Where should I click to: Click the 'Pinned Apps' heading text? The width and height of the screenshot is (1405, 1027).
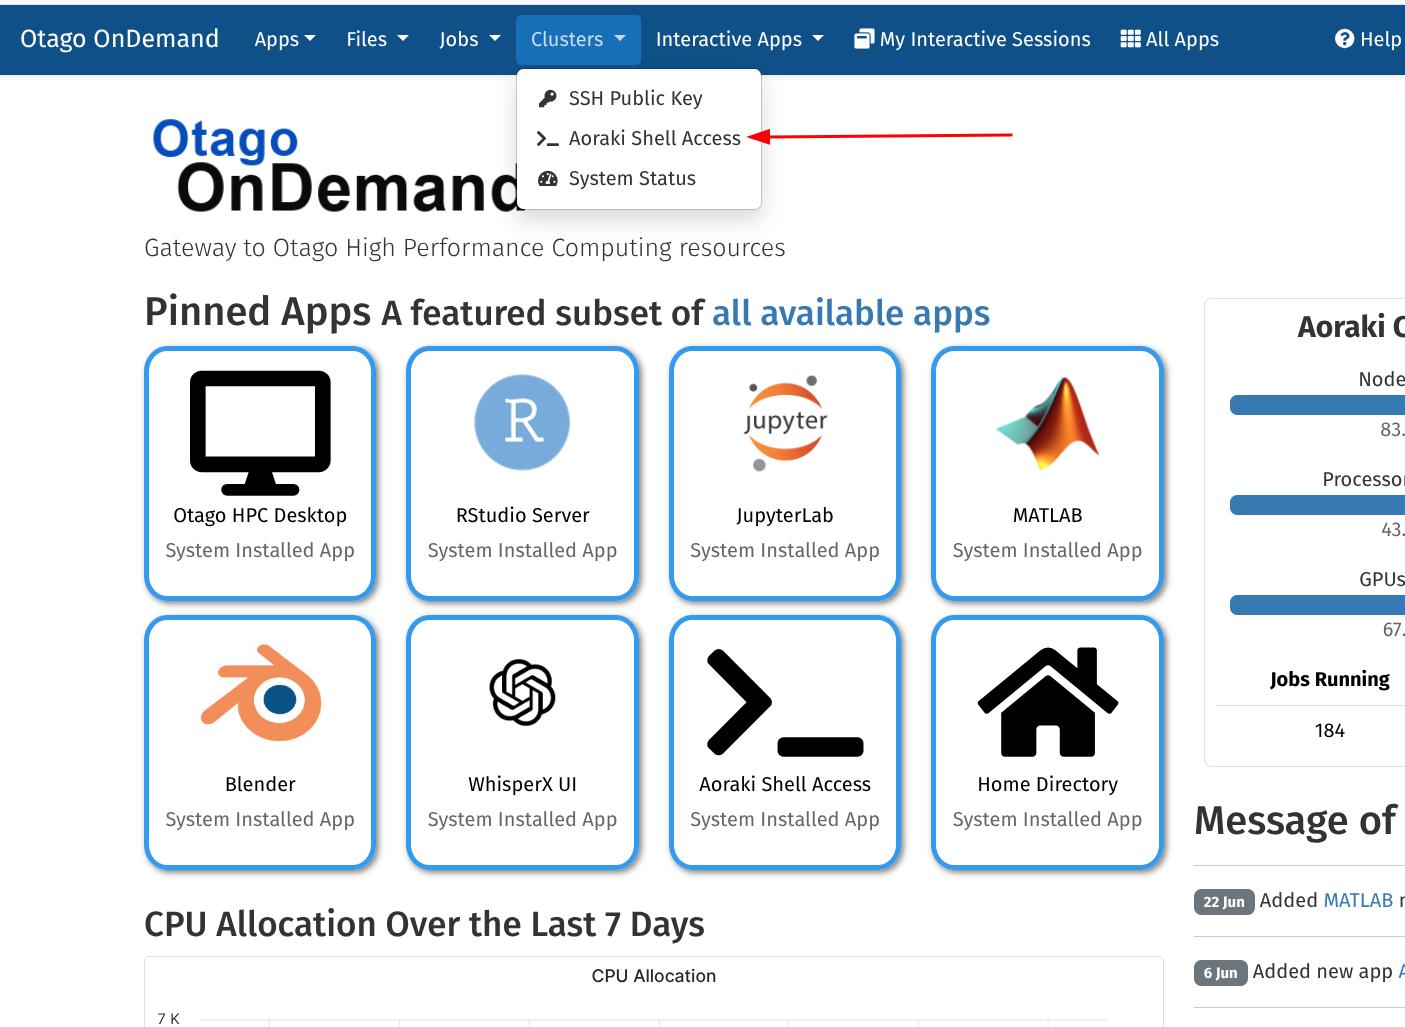tap(257, 312)
